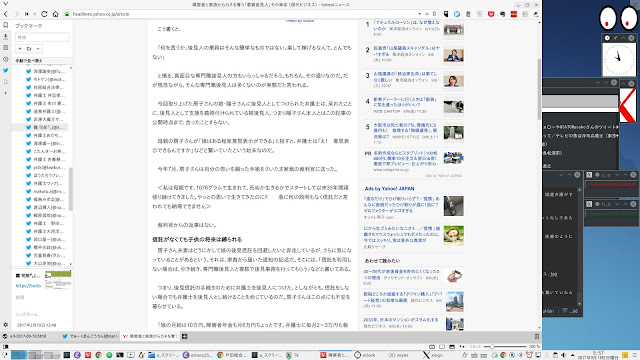Click the Ads by Yahoo! JAPAN link

pos(389,189)
